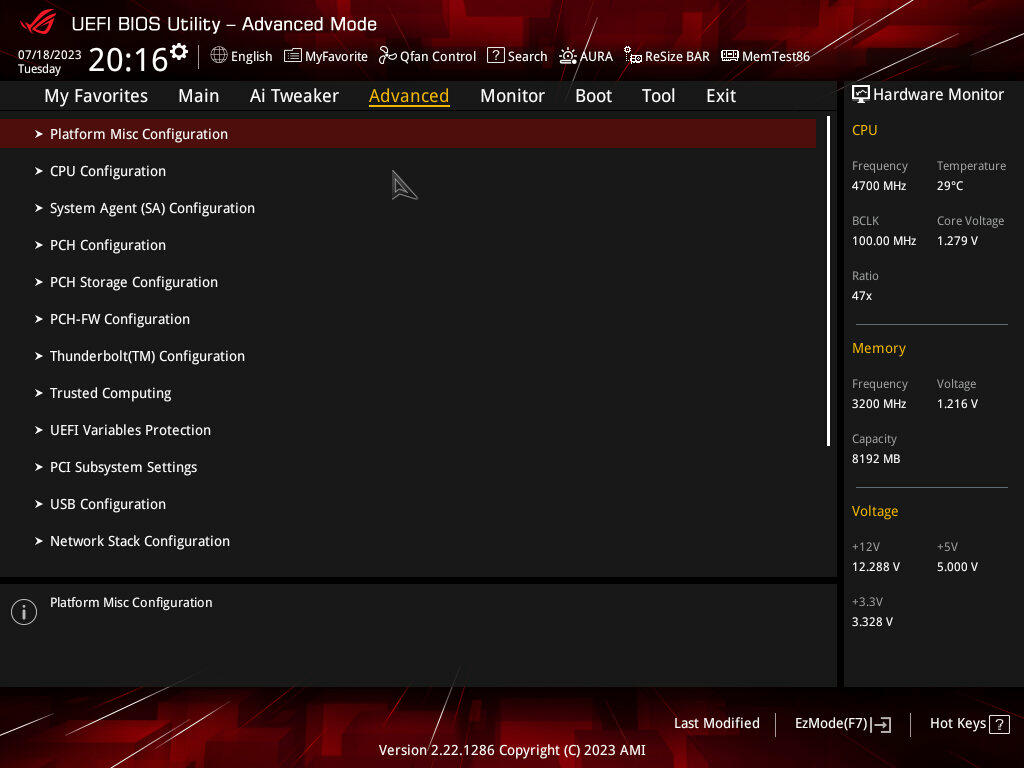Click the globe language icon
Image resolution: width=1024 pixels, height=768 pixels.
[x=219, y=56]
